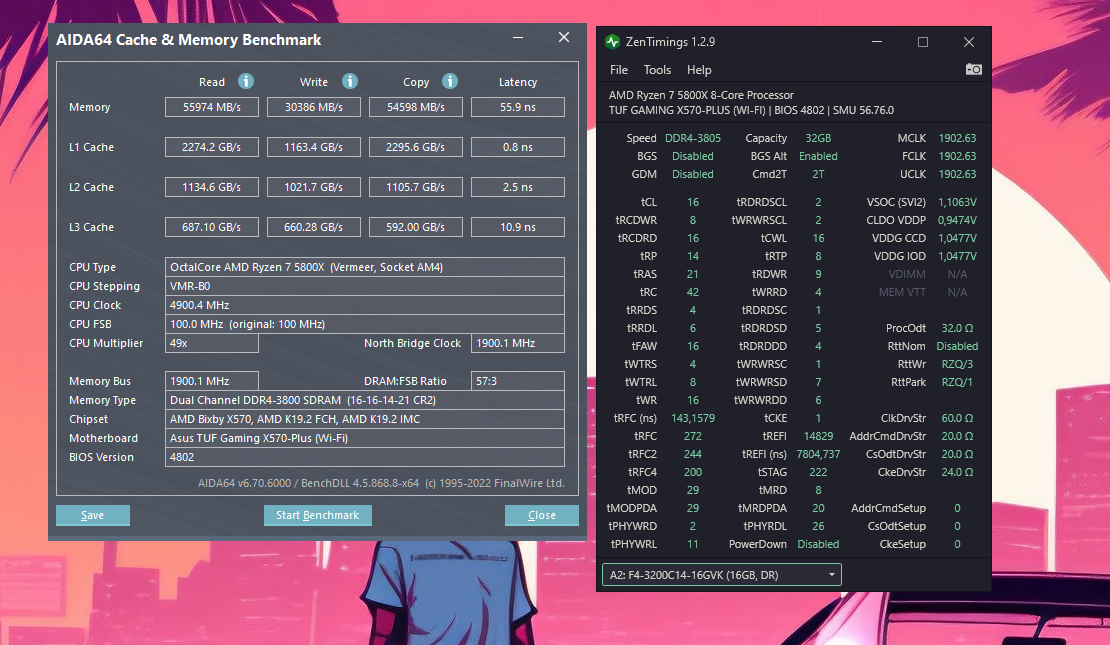Click the CkeDrvStr value 24.0 Ω
Screen dimensions: 1110x645
(957, 472)
